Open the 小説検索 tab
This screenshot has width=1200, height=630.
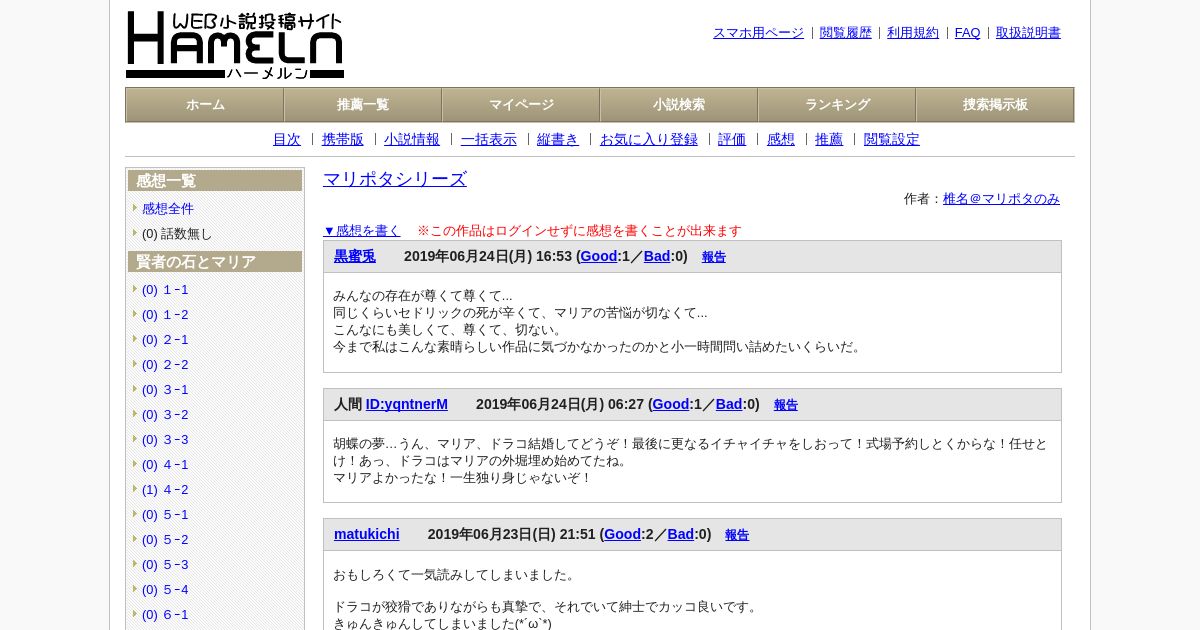point(679,105)
